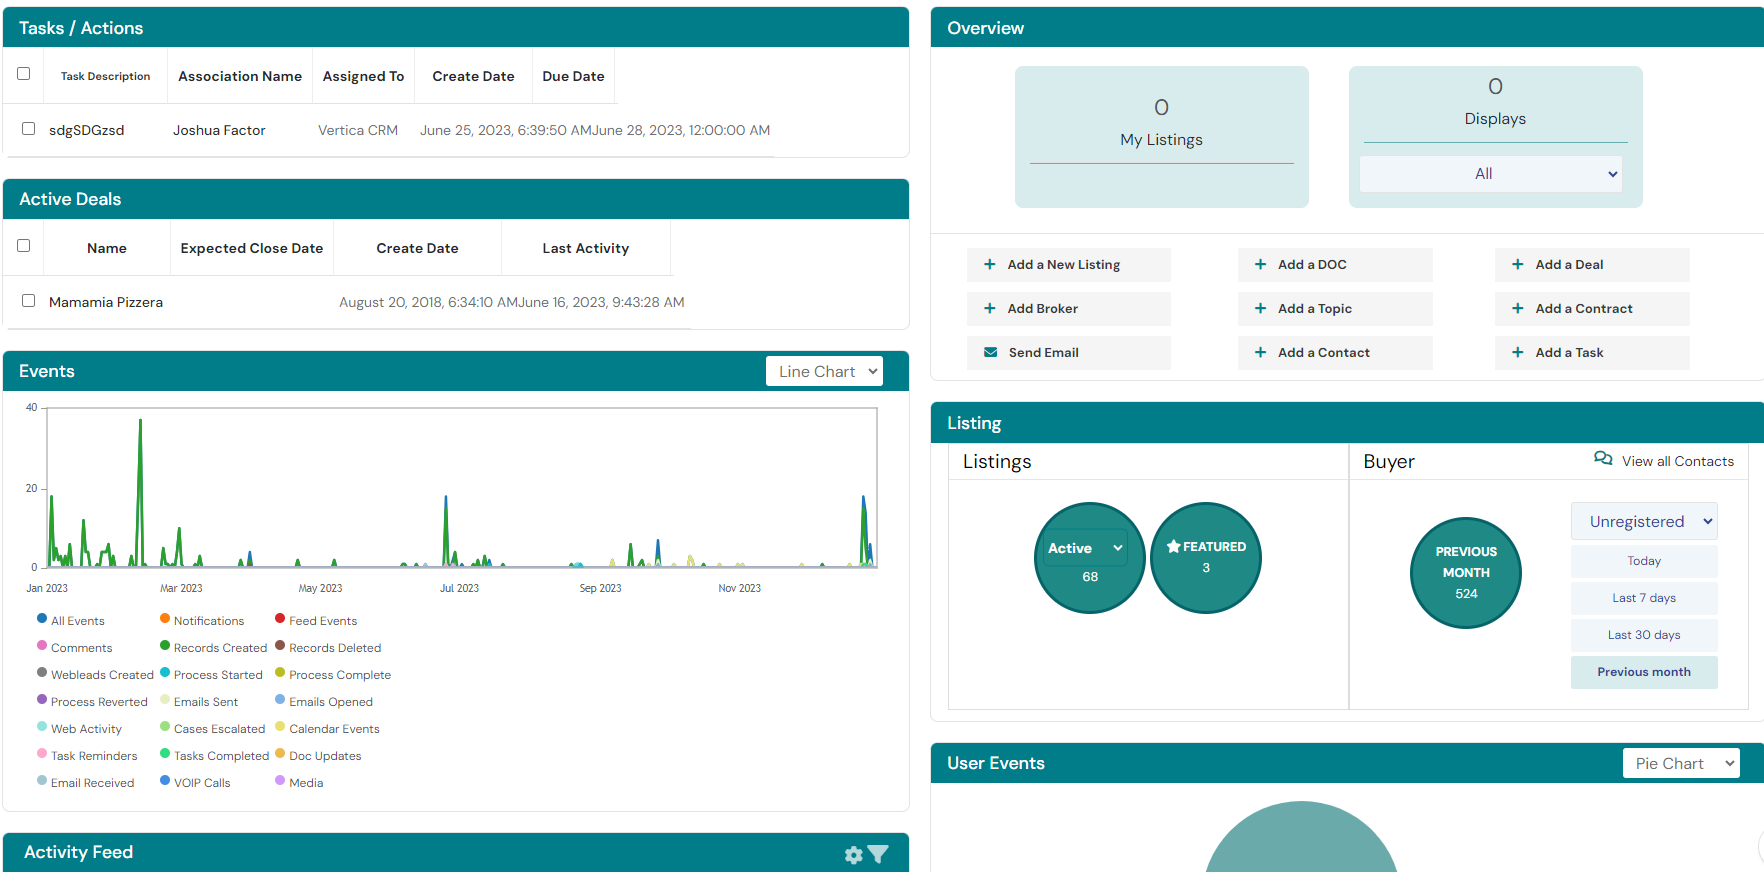Image resolution: width=1764 pixels, height=872 pixels.
Task: Click the Add Broker button
Action: [x=1068, y=309]
